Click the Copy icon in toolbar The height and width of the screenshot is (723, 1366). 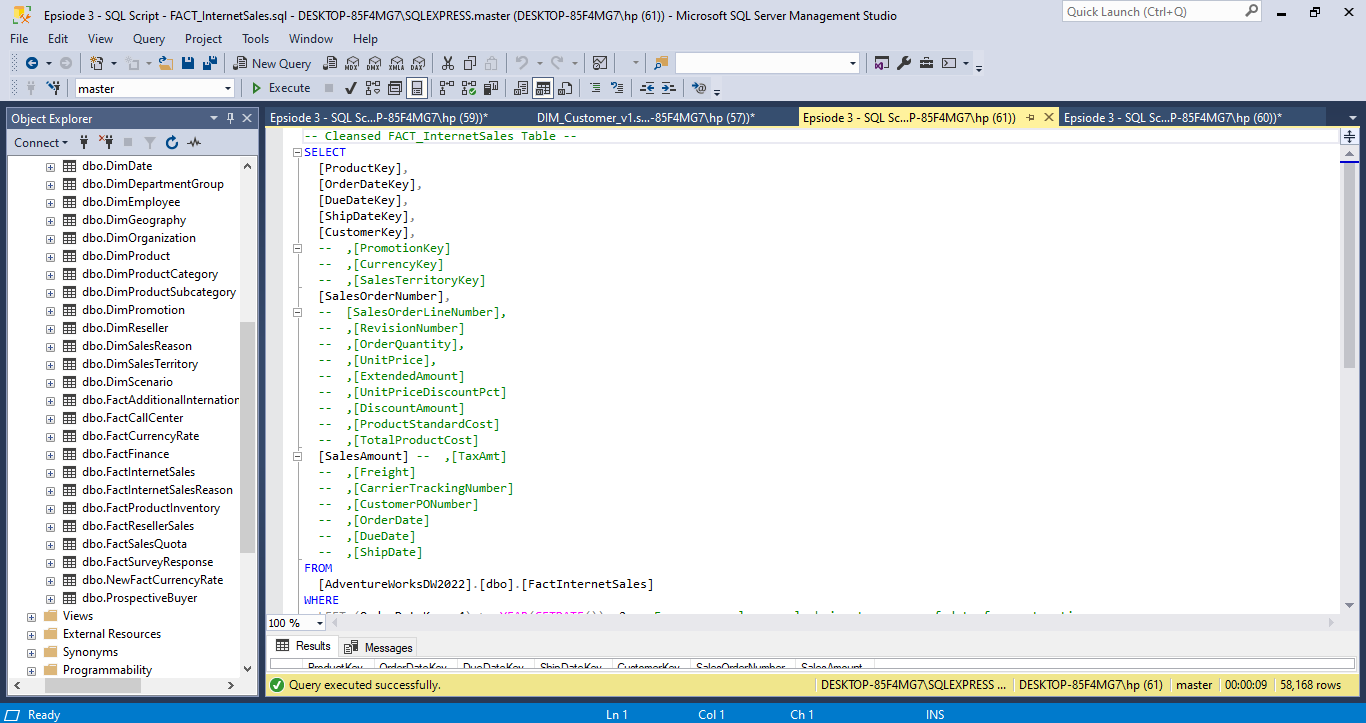pos(469,63)
